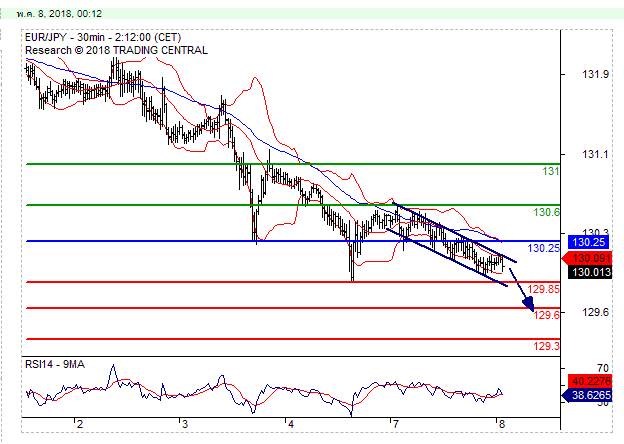This screenshot has height=444, width=624.
Task: Select day 7 on time axis
Action: [x=394, y=423]
